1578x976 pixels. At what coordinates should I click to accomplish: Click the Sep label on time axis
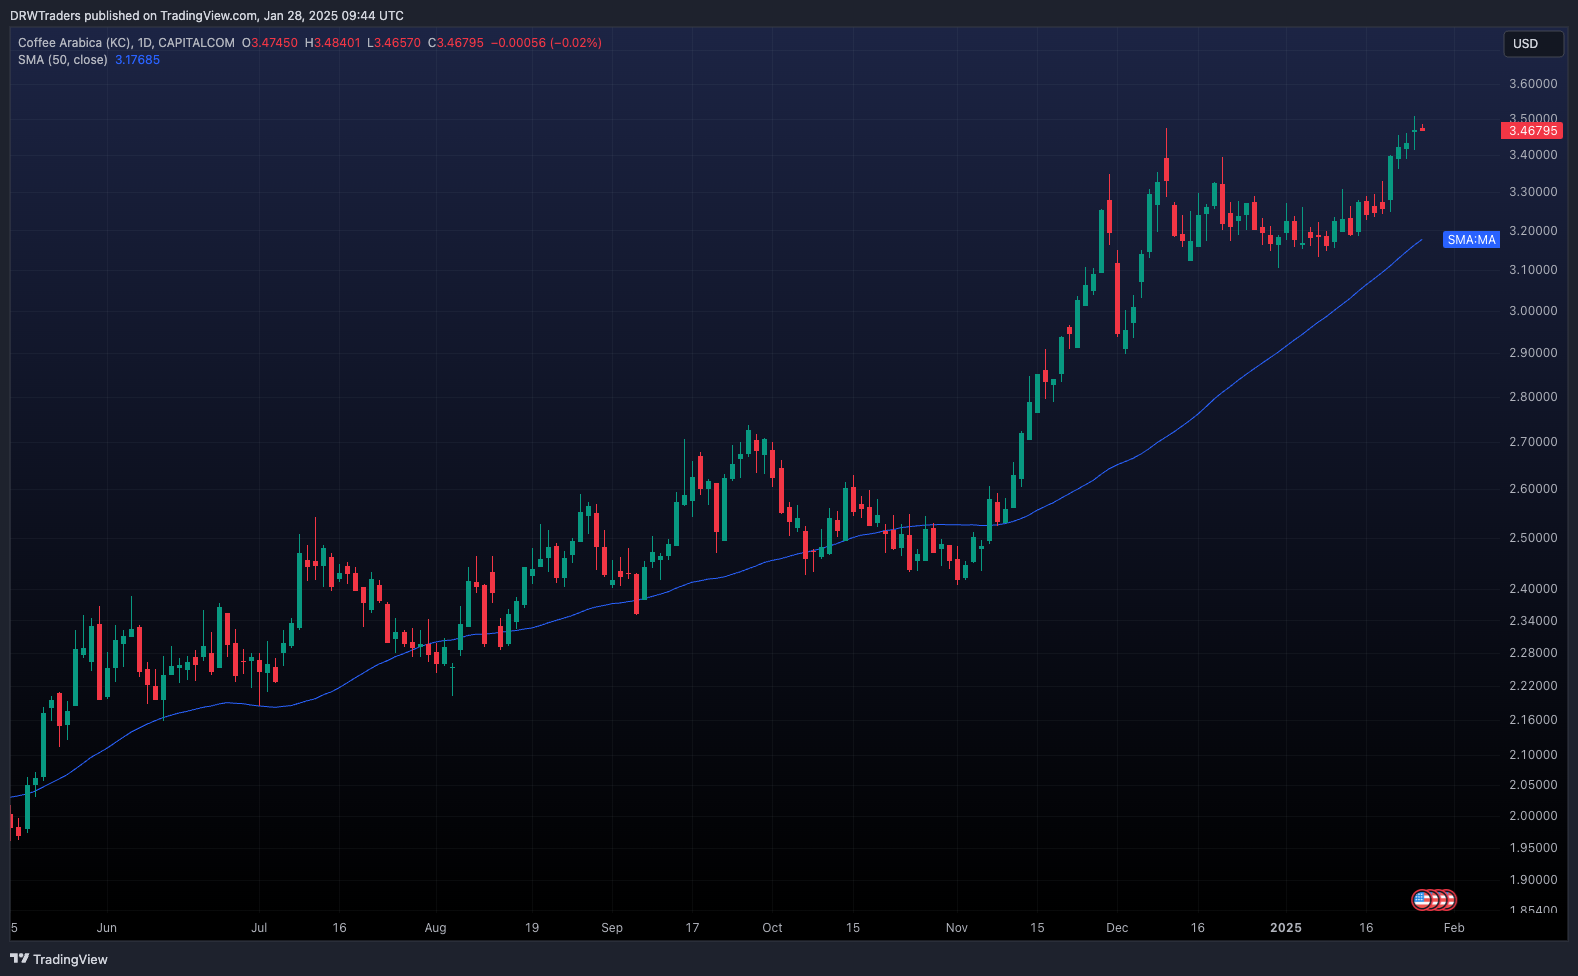(612, 928)
